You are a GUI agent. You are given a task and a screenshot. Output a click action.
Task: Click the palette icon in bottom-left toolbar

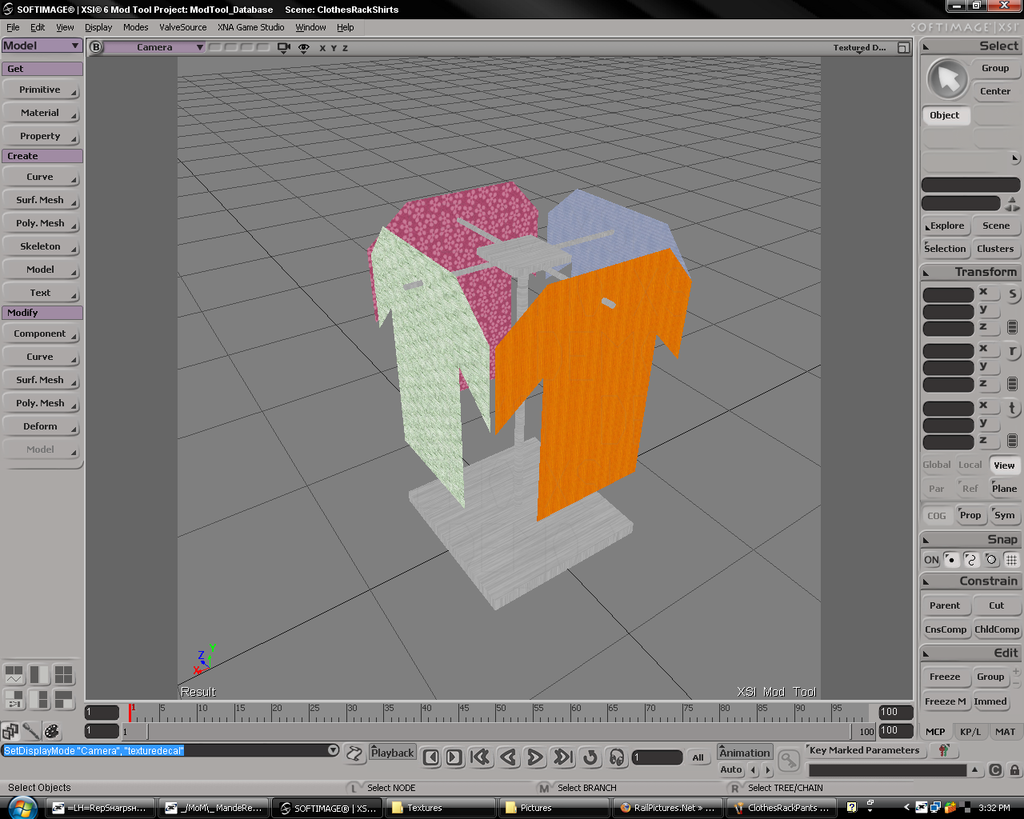pos(52,731)
